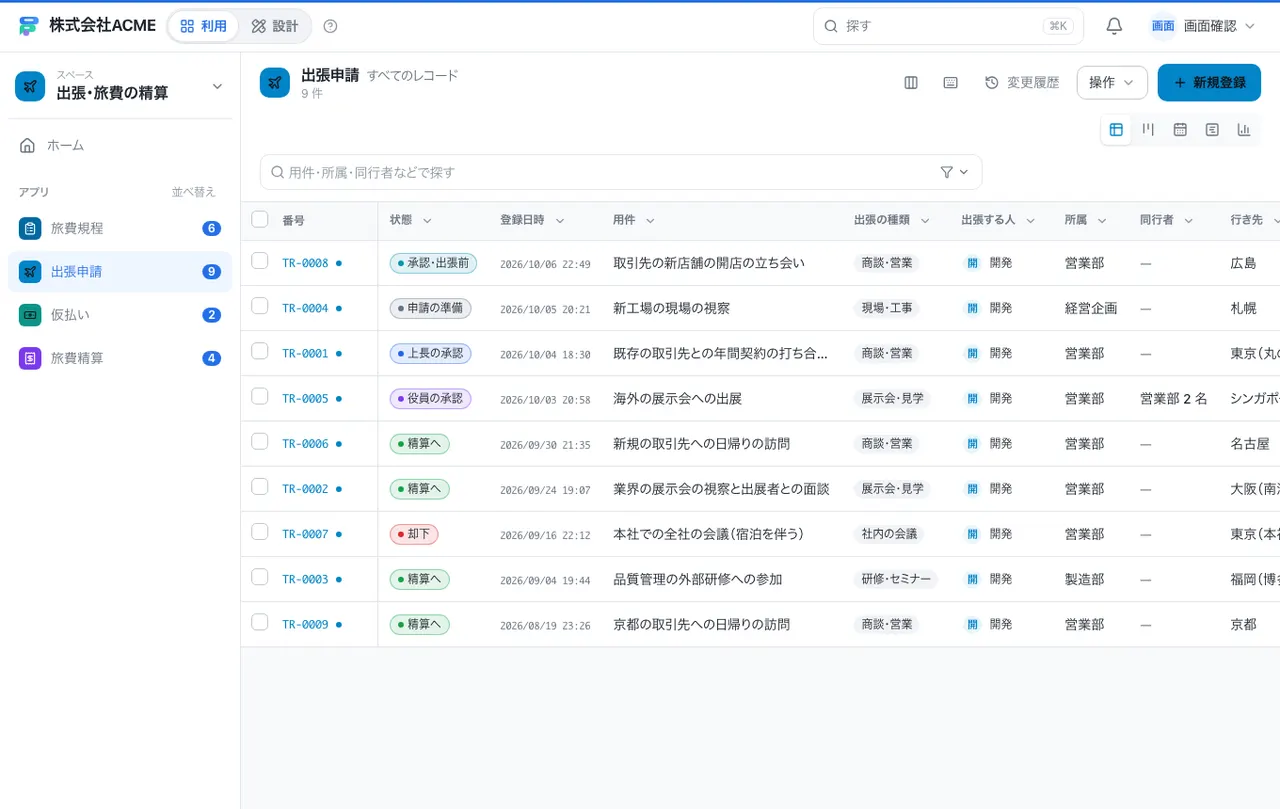Select all rows with header checkbox
The image size is (1280, 809).
(x=260, y=219)
